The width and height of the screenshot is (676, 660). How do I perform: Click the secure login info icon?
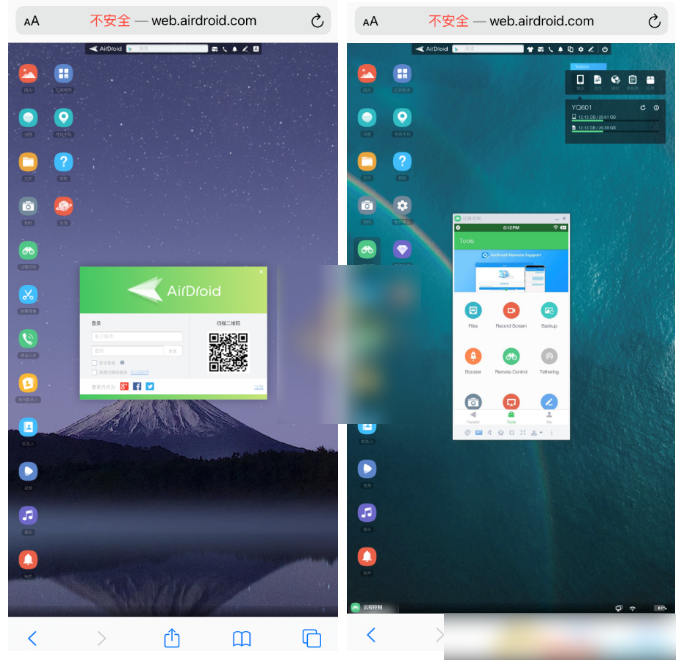point(122,363)
